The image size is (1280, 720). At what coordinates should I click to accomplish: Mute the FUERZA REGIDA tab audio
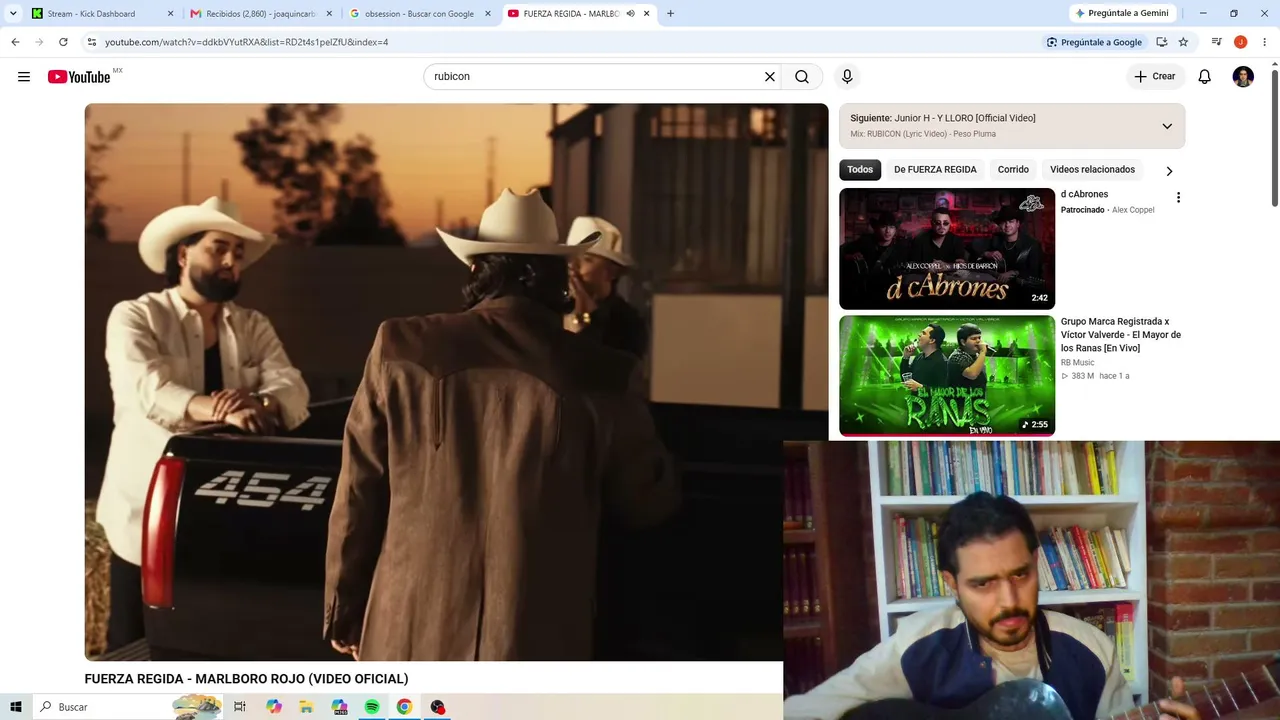630,14
